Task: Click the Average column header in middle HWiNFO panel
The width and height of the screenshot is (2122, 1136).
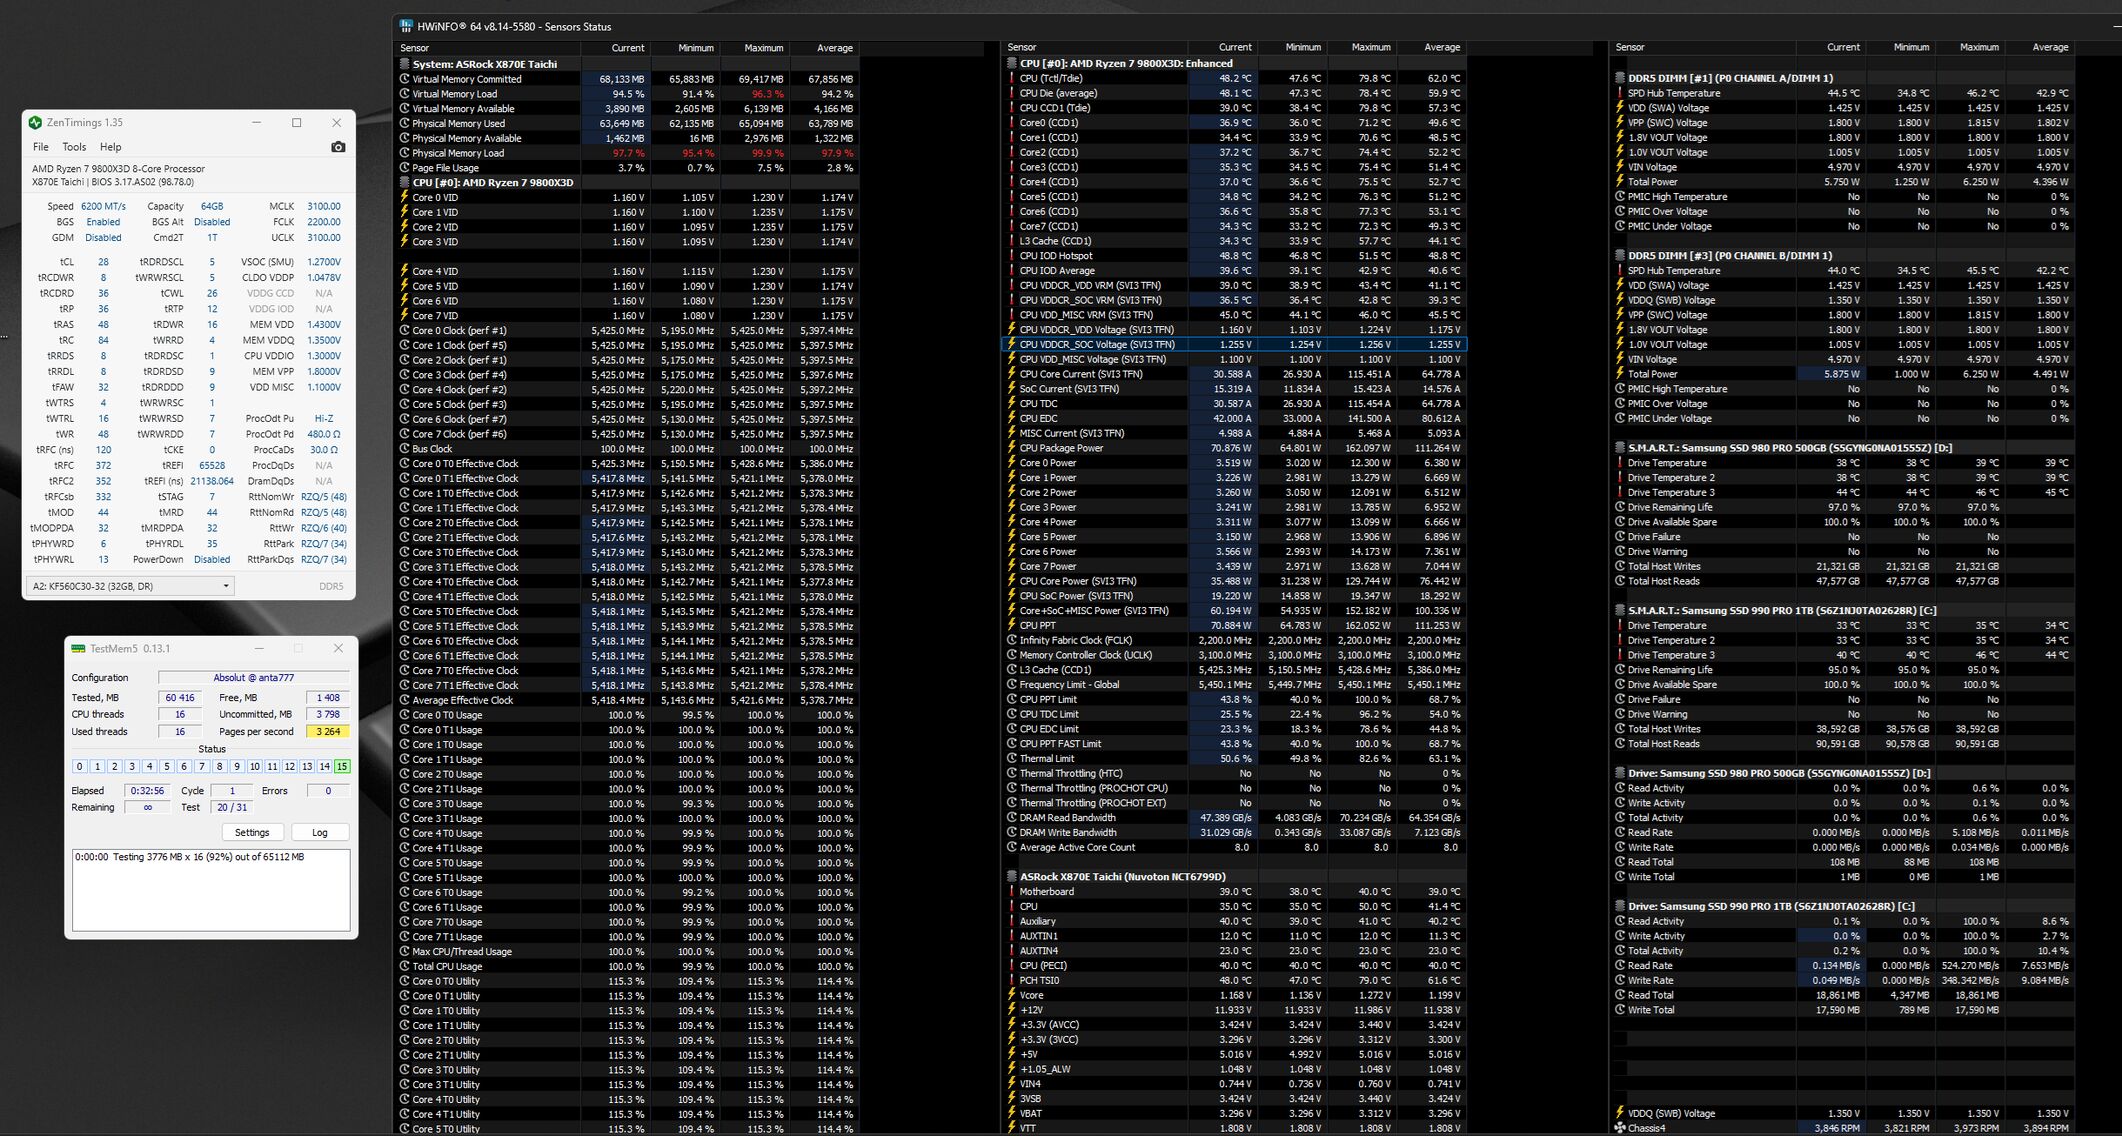Action: pyautogui.click(x=1432, y=47)
